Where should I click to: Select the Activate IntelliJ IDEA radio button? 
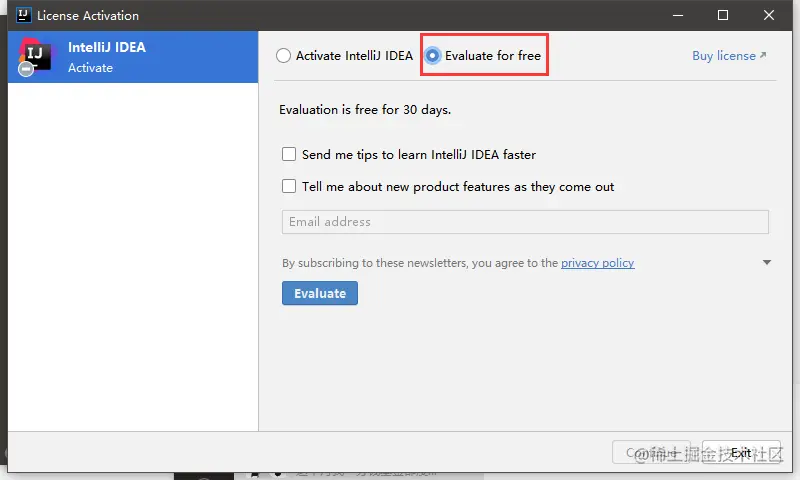(284, 55)
